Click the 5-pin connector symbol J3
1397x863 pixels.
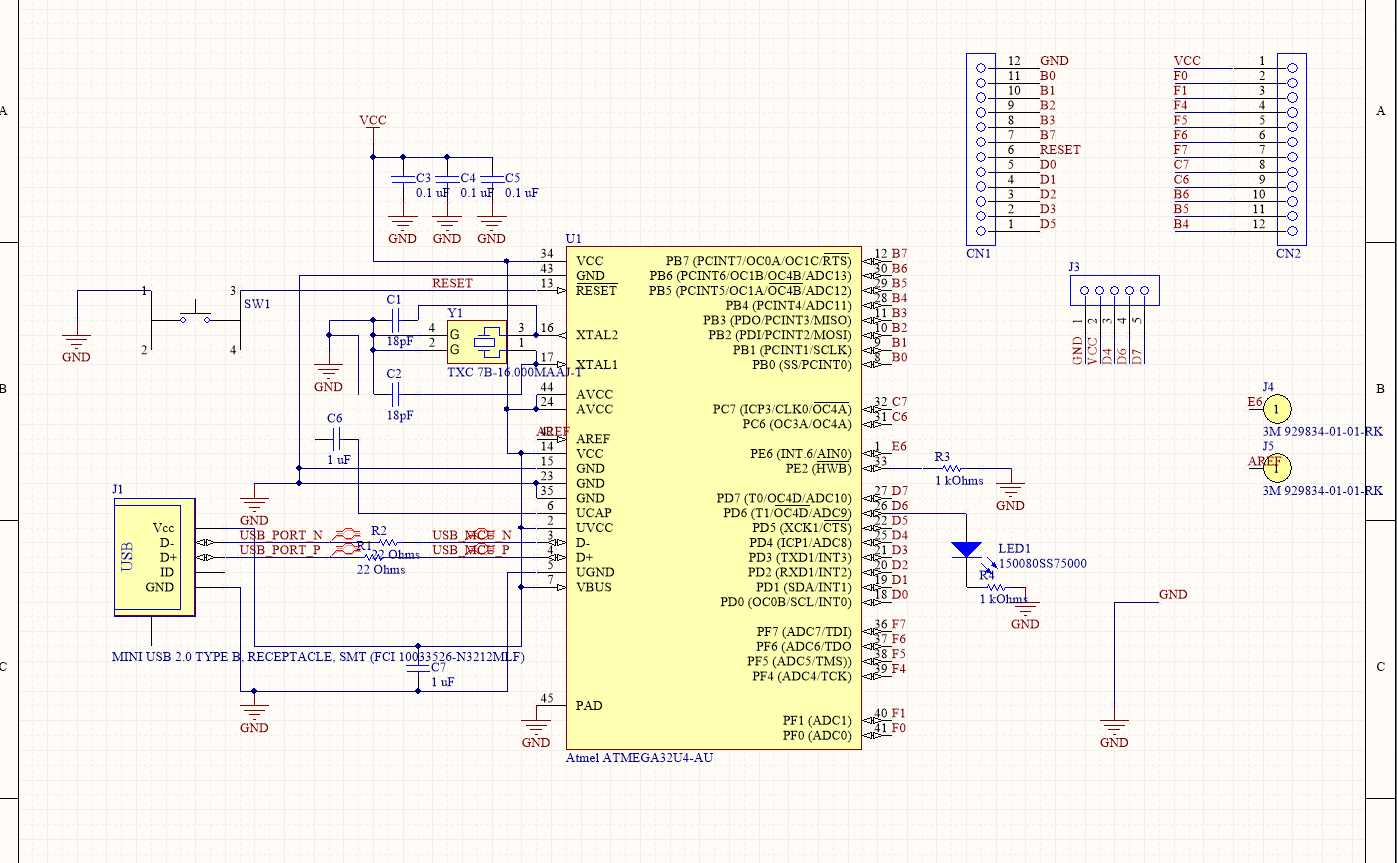[x=1116, y=289]
